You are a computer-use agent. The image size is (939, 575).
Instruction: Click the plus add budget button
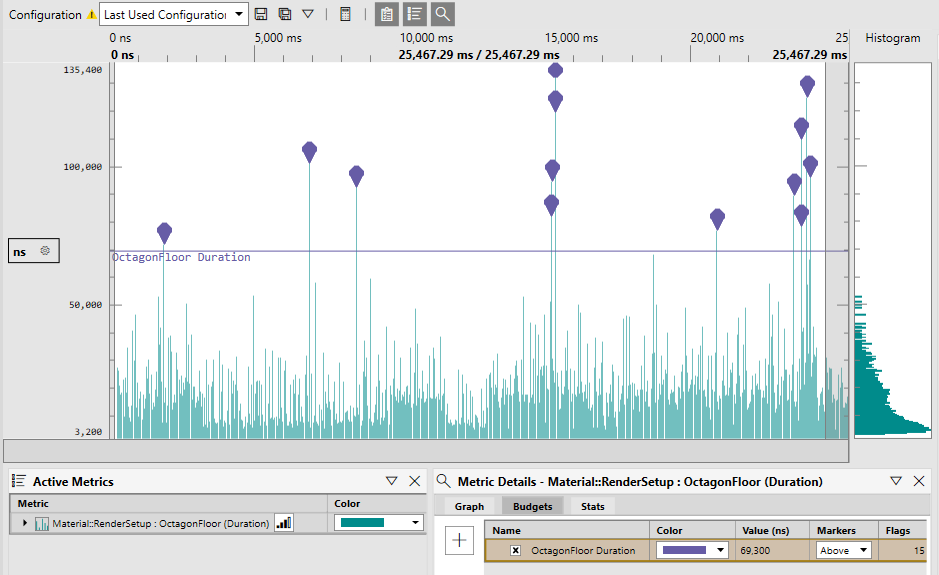(x=459, y=540)
